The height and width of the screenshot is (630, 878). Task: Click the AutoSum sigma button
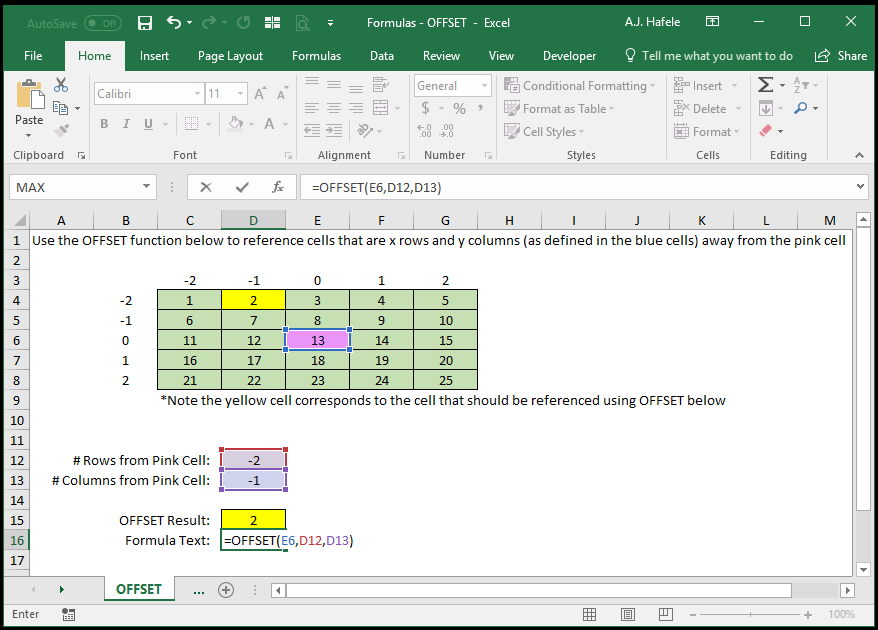tap(765, 85)
